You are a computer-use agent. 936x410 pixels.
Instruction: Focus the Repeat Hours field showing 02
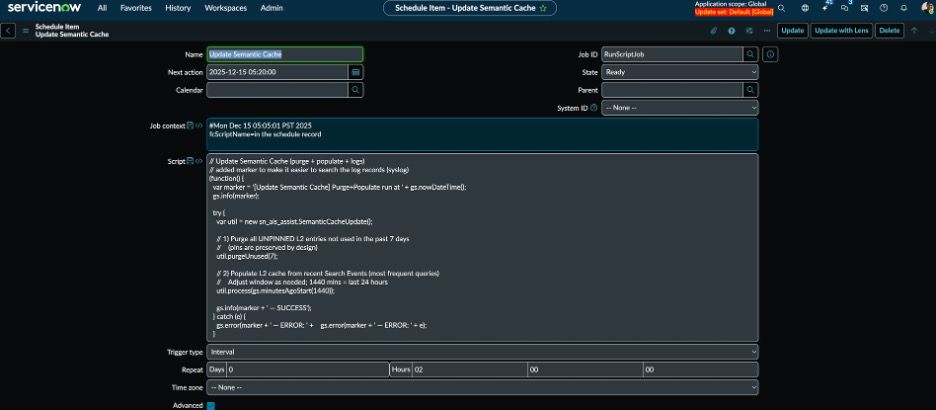tap(469, 369)
